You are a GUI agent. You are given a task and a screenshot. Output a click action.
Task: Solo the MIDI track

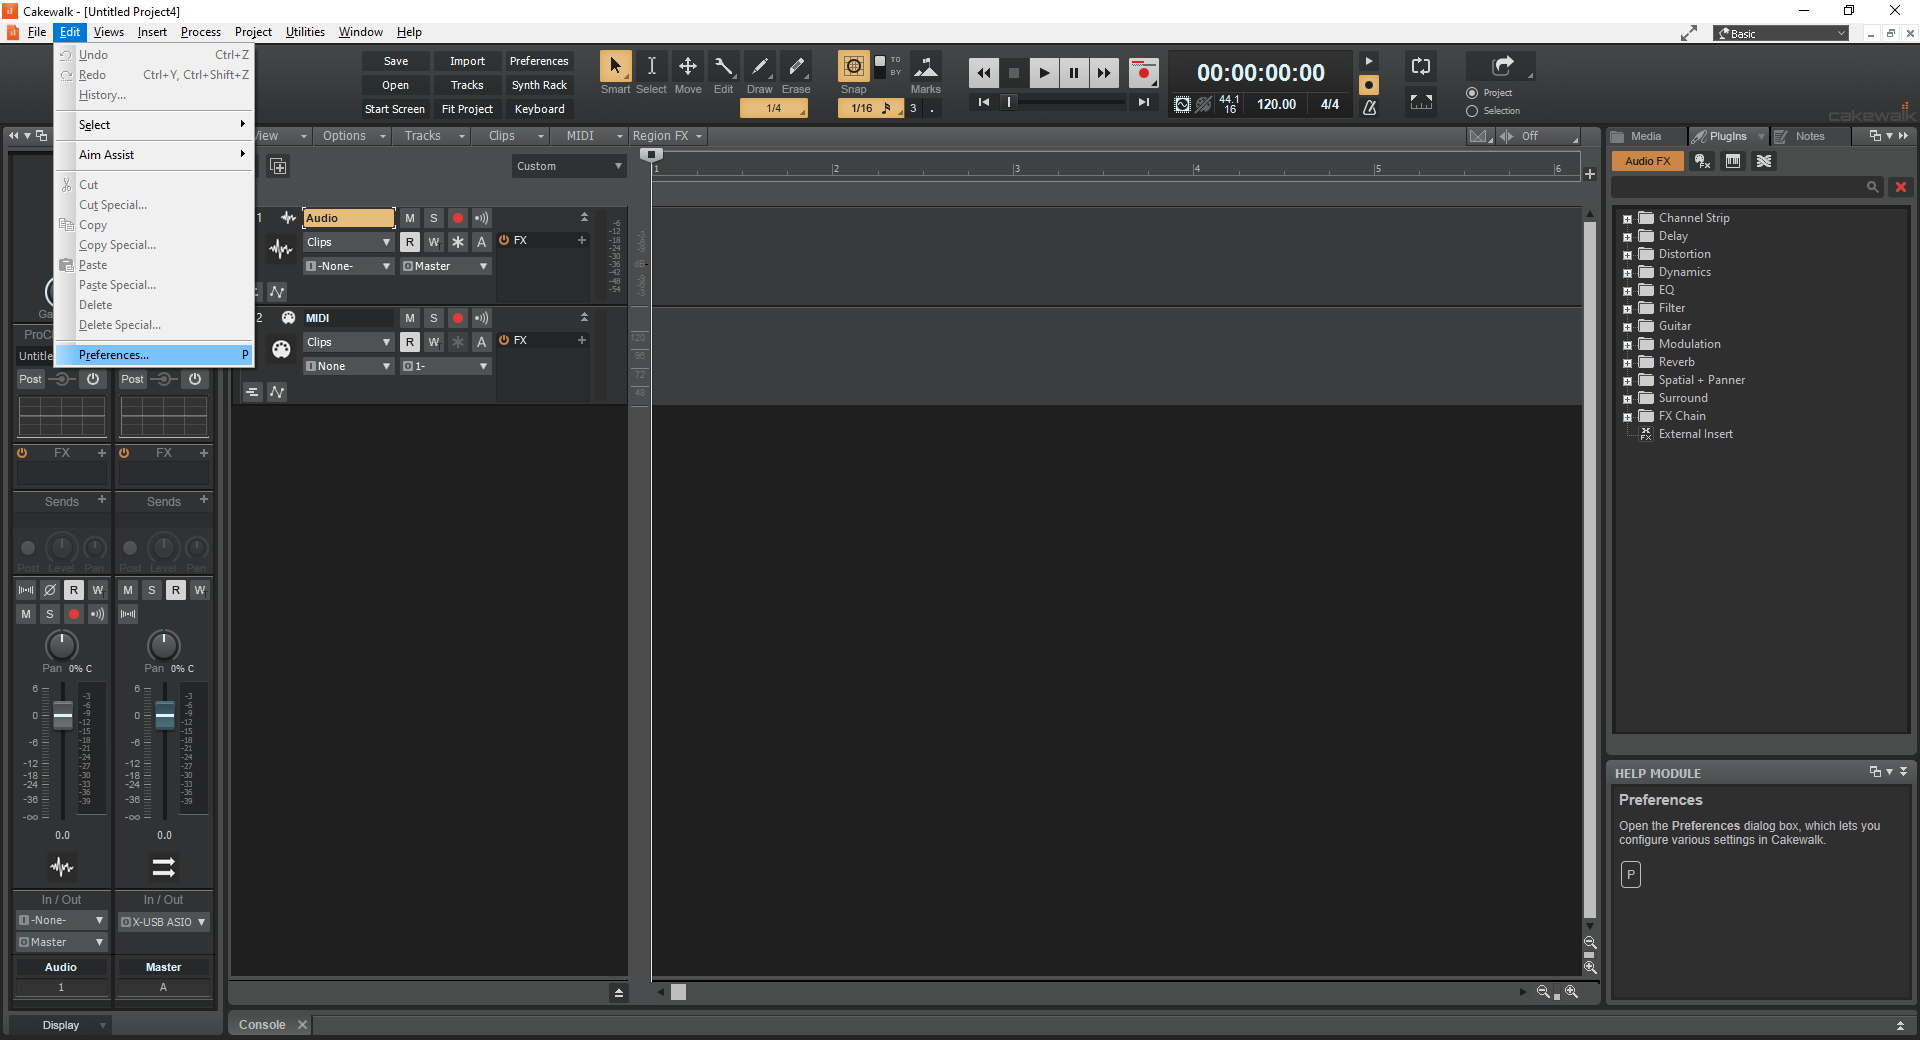tap(434, 318)
